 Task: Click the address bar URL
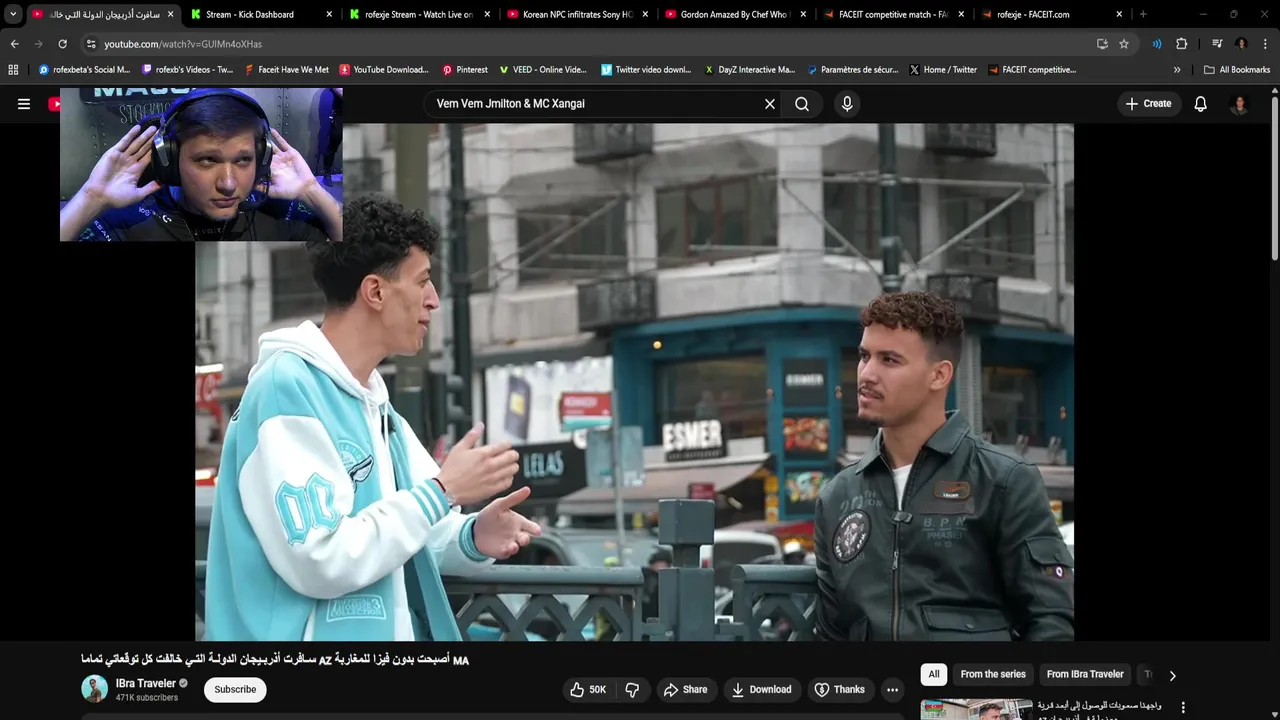tap(183, 44)
